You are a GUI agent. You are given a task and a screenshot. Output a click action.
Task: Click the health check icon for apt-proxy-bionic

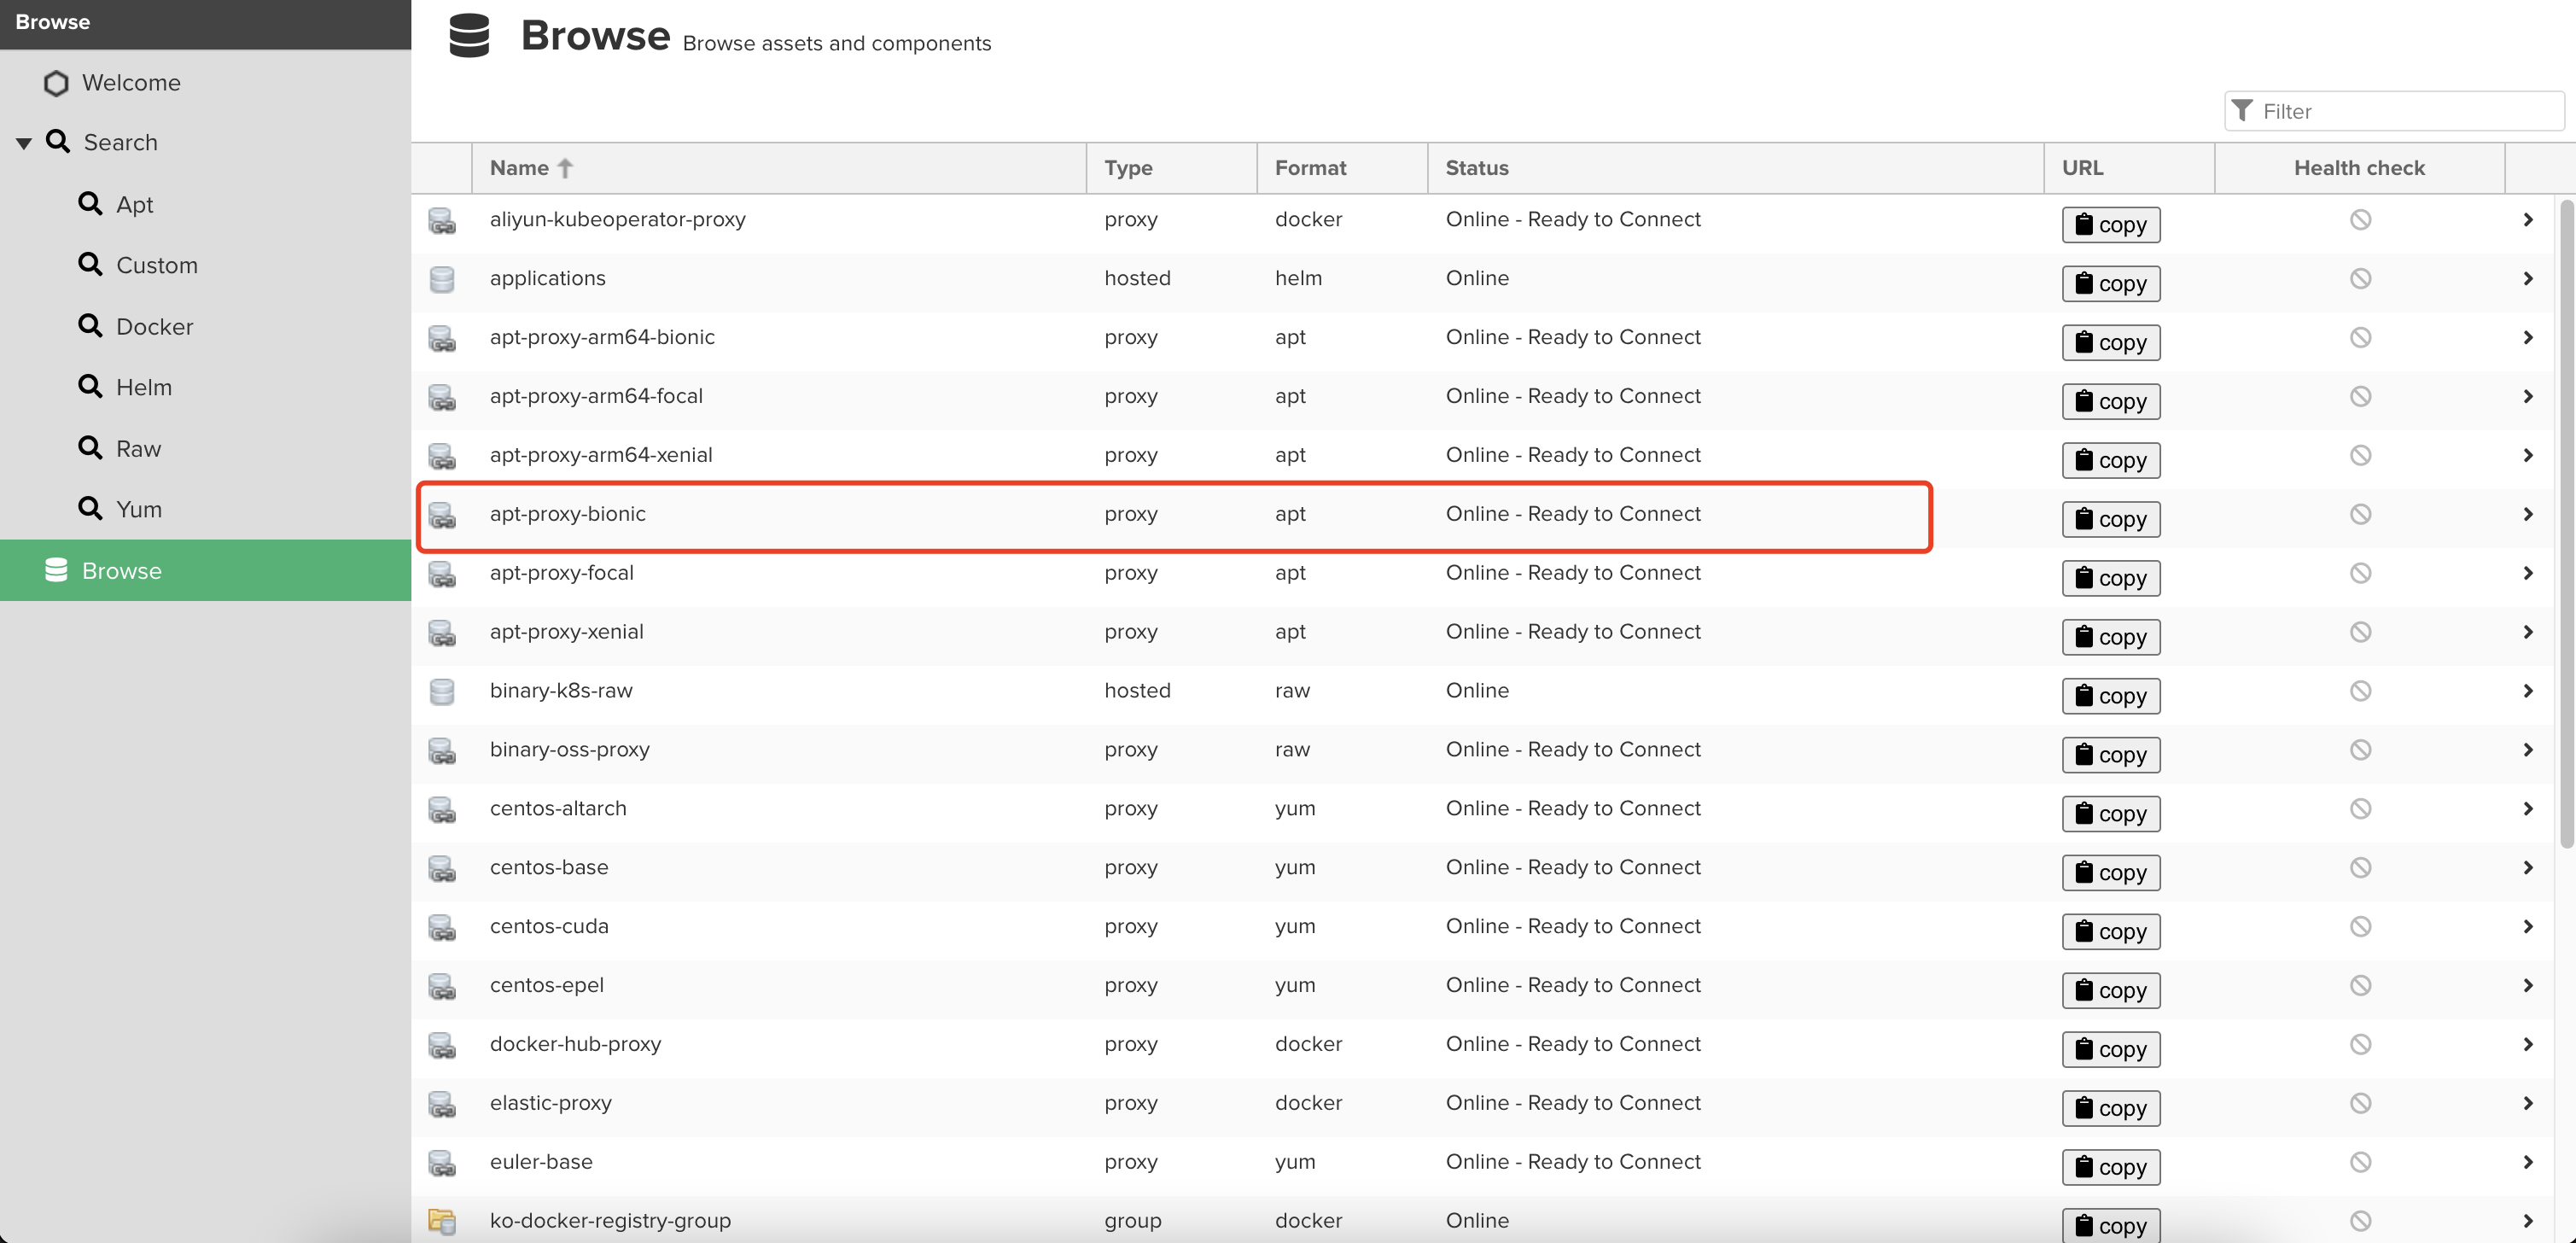click(x=2360, y=514)
